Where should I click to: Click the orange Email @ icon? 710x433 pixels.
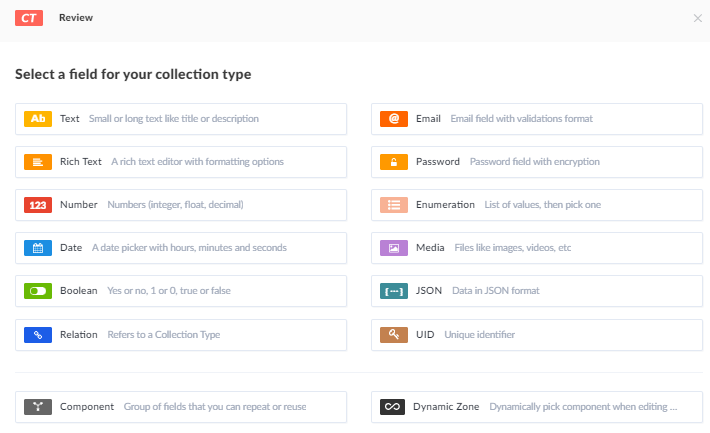[394, 119]
